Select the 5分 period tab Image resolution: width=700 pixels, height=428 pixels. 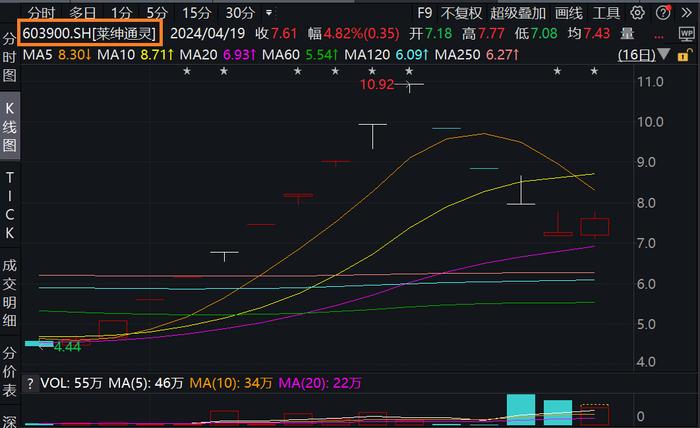point(157,13)
